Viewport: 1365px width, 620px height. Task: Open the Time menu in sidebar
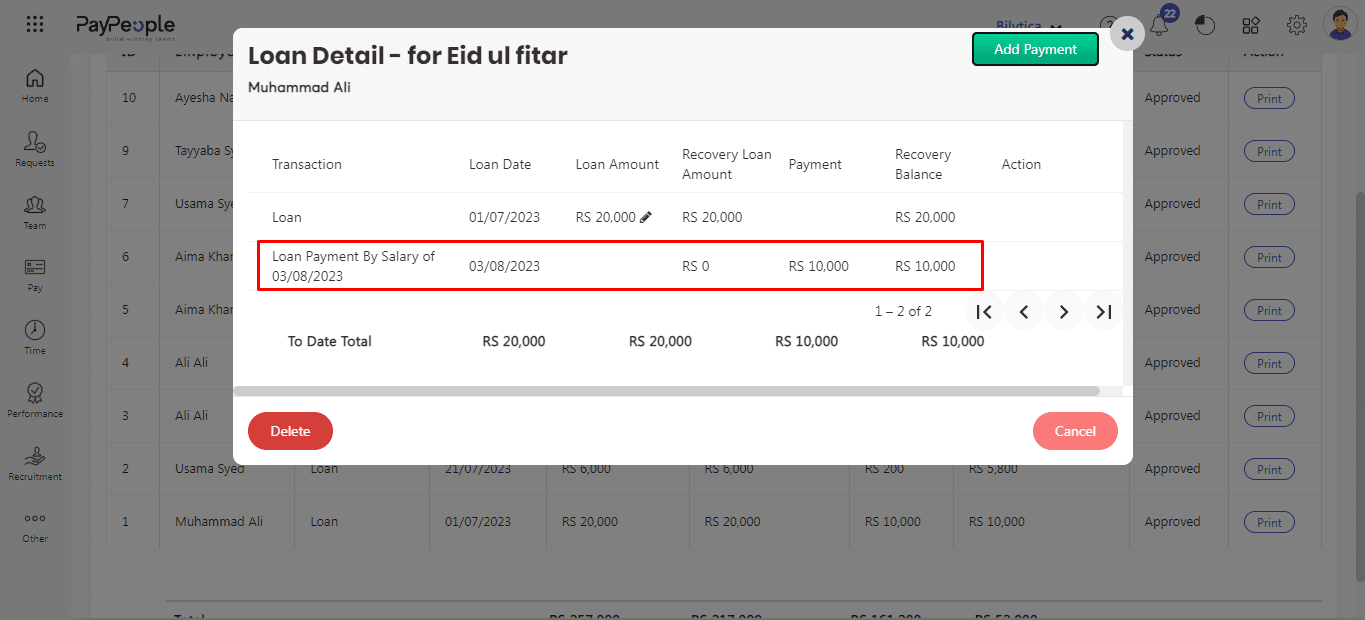[x=35, y=337]
